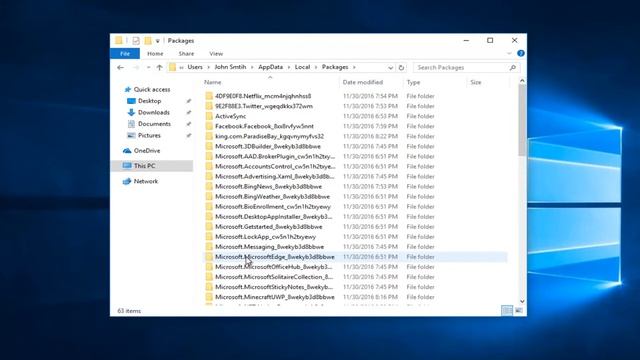
Task: Click the Properties quick access icon
Action: coord(136,40)
